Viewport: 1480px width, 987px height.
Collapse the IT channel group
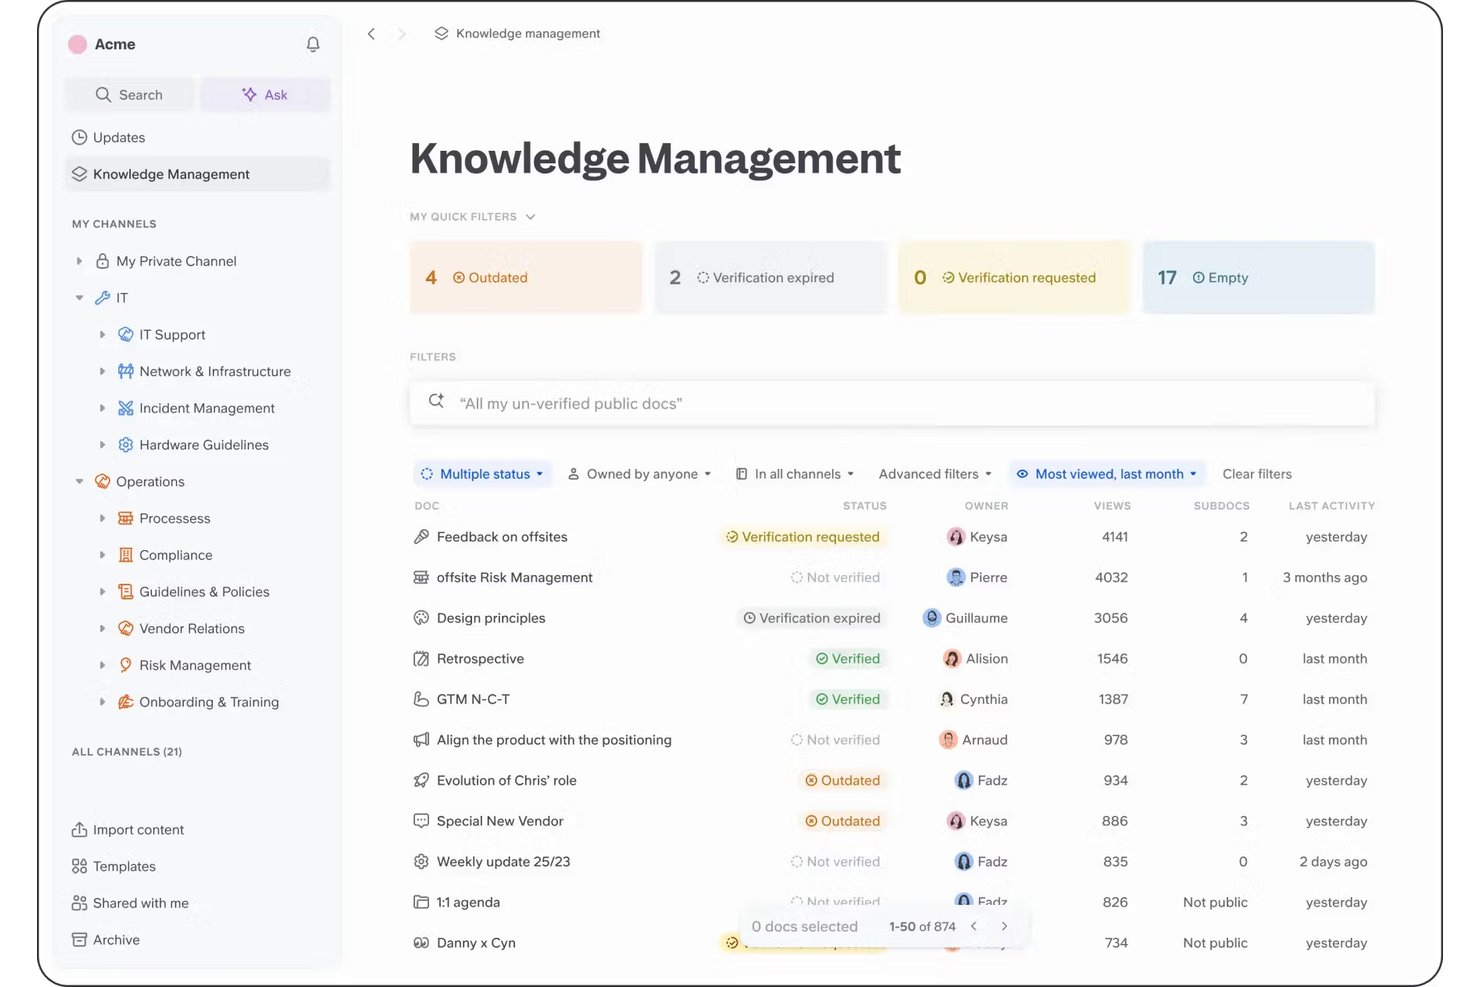79,298
